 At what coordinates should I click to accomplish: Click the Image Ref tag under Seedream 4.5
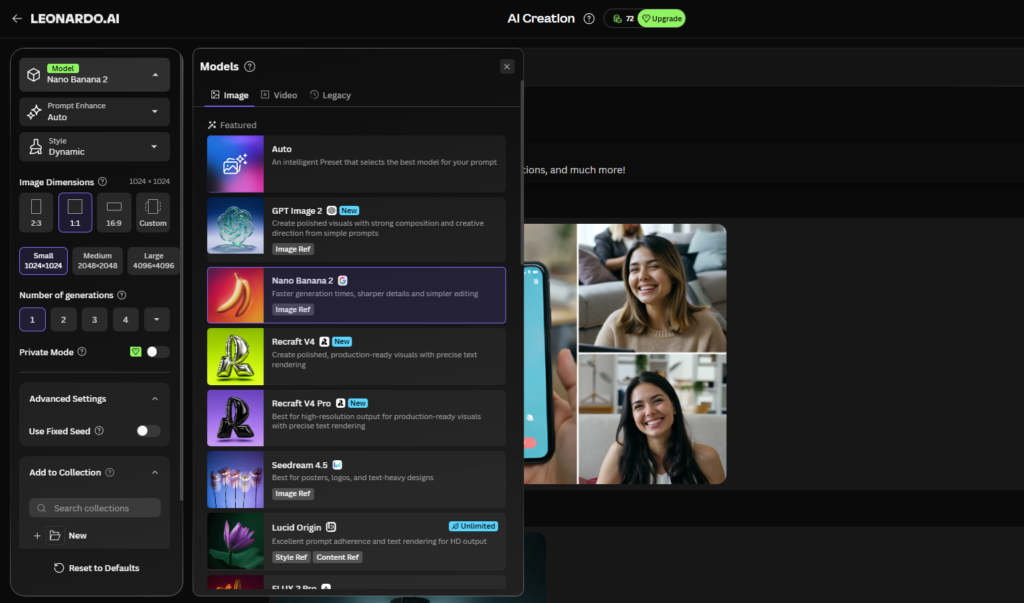click(x=293, y=494)
